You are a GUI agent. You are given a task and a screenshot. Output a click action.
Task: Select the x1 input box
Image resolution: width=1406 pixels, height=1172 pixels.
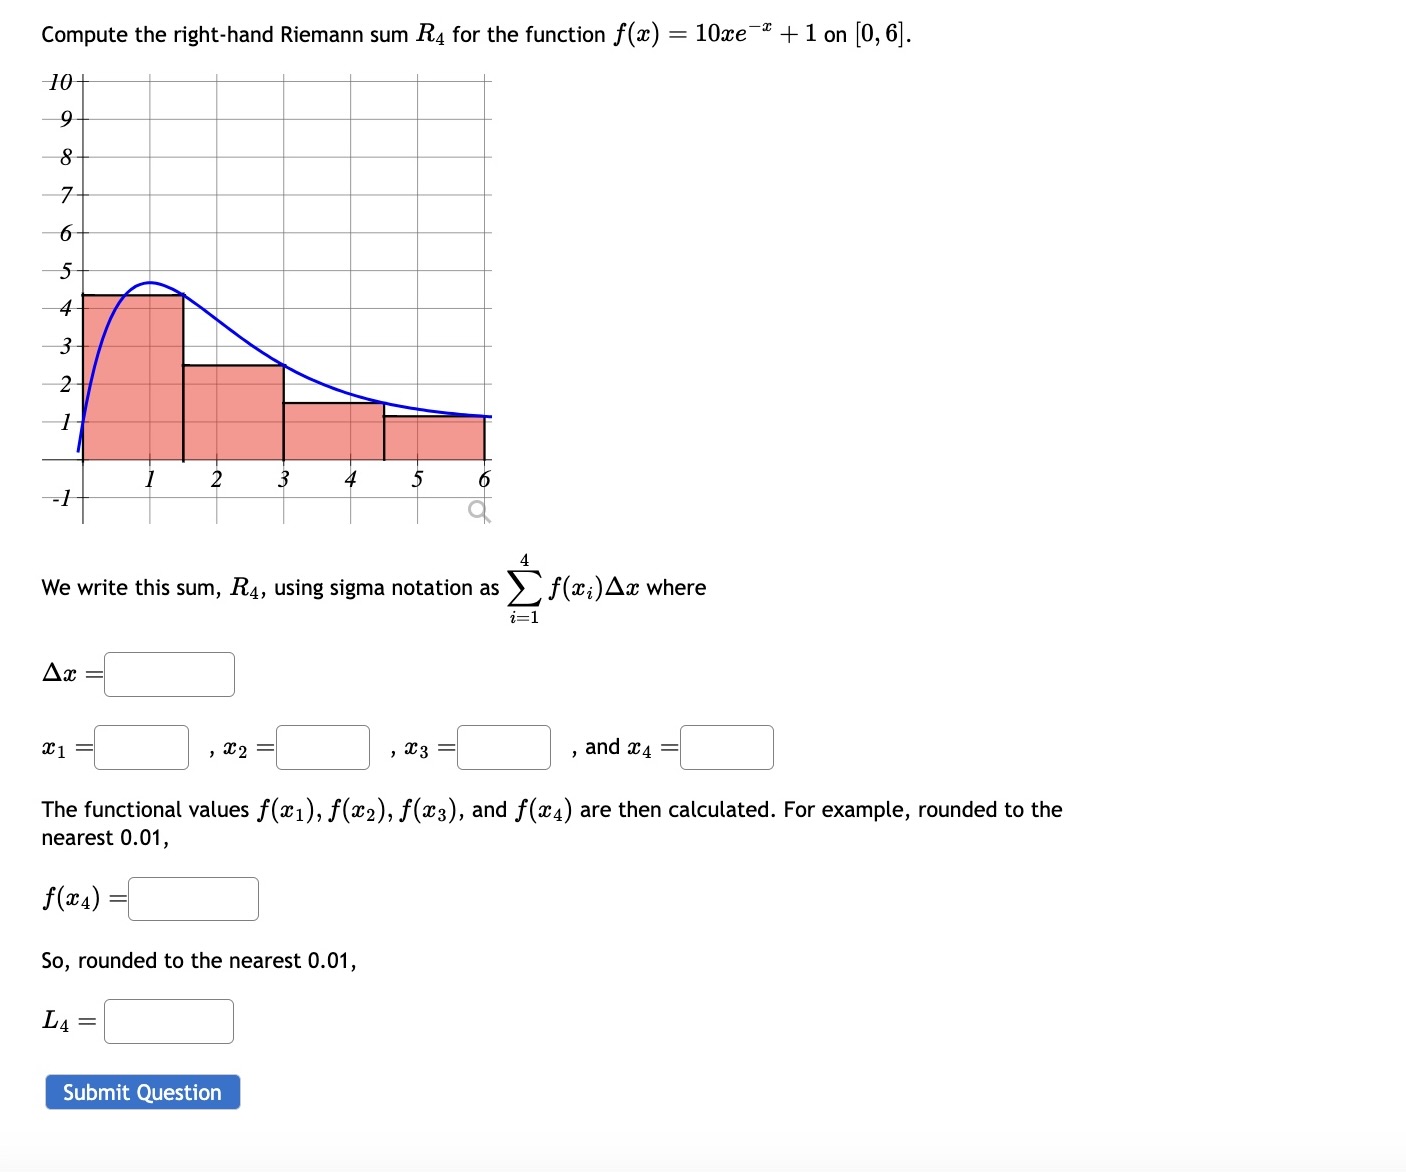tap(141, 747)
